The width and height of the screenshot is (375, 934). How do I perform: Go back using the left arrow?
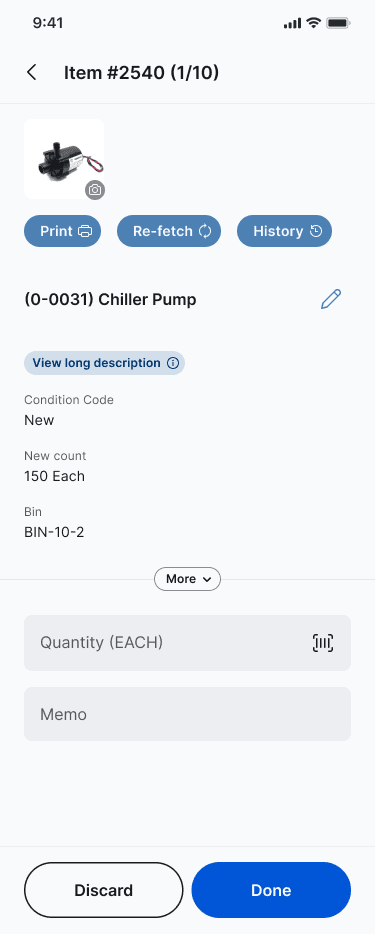pos(32,73)
